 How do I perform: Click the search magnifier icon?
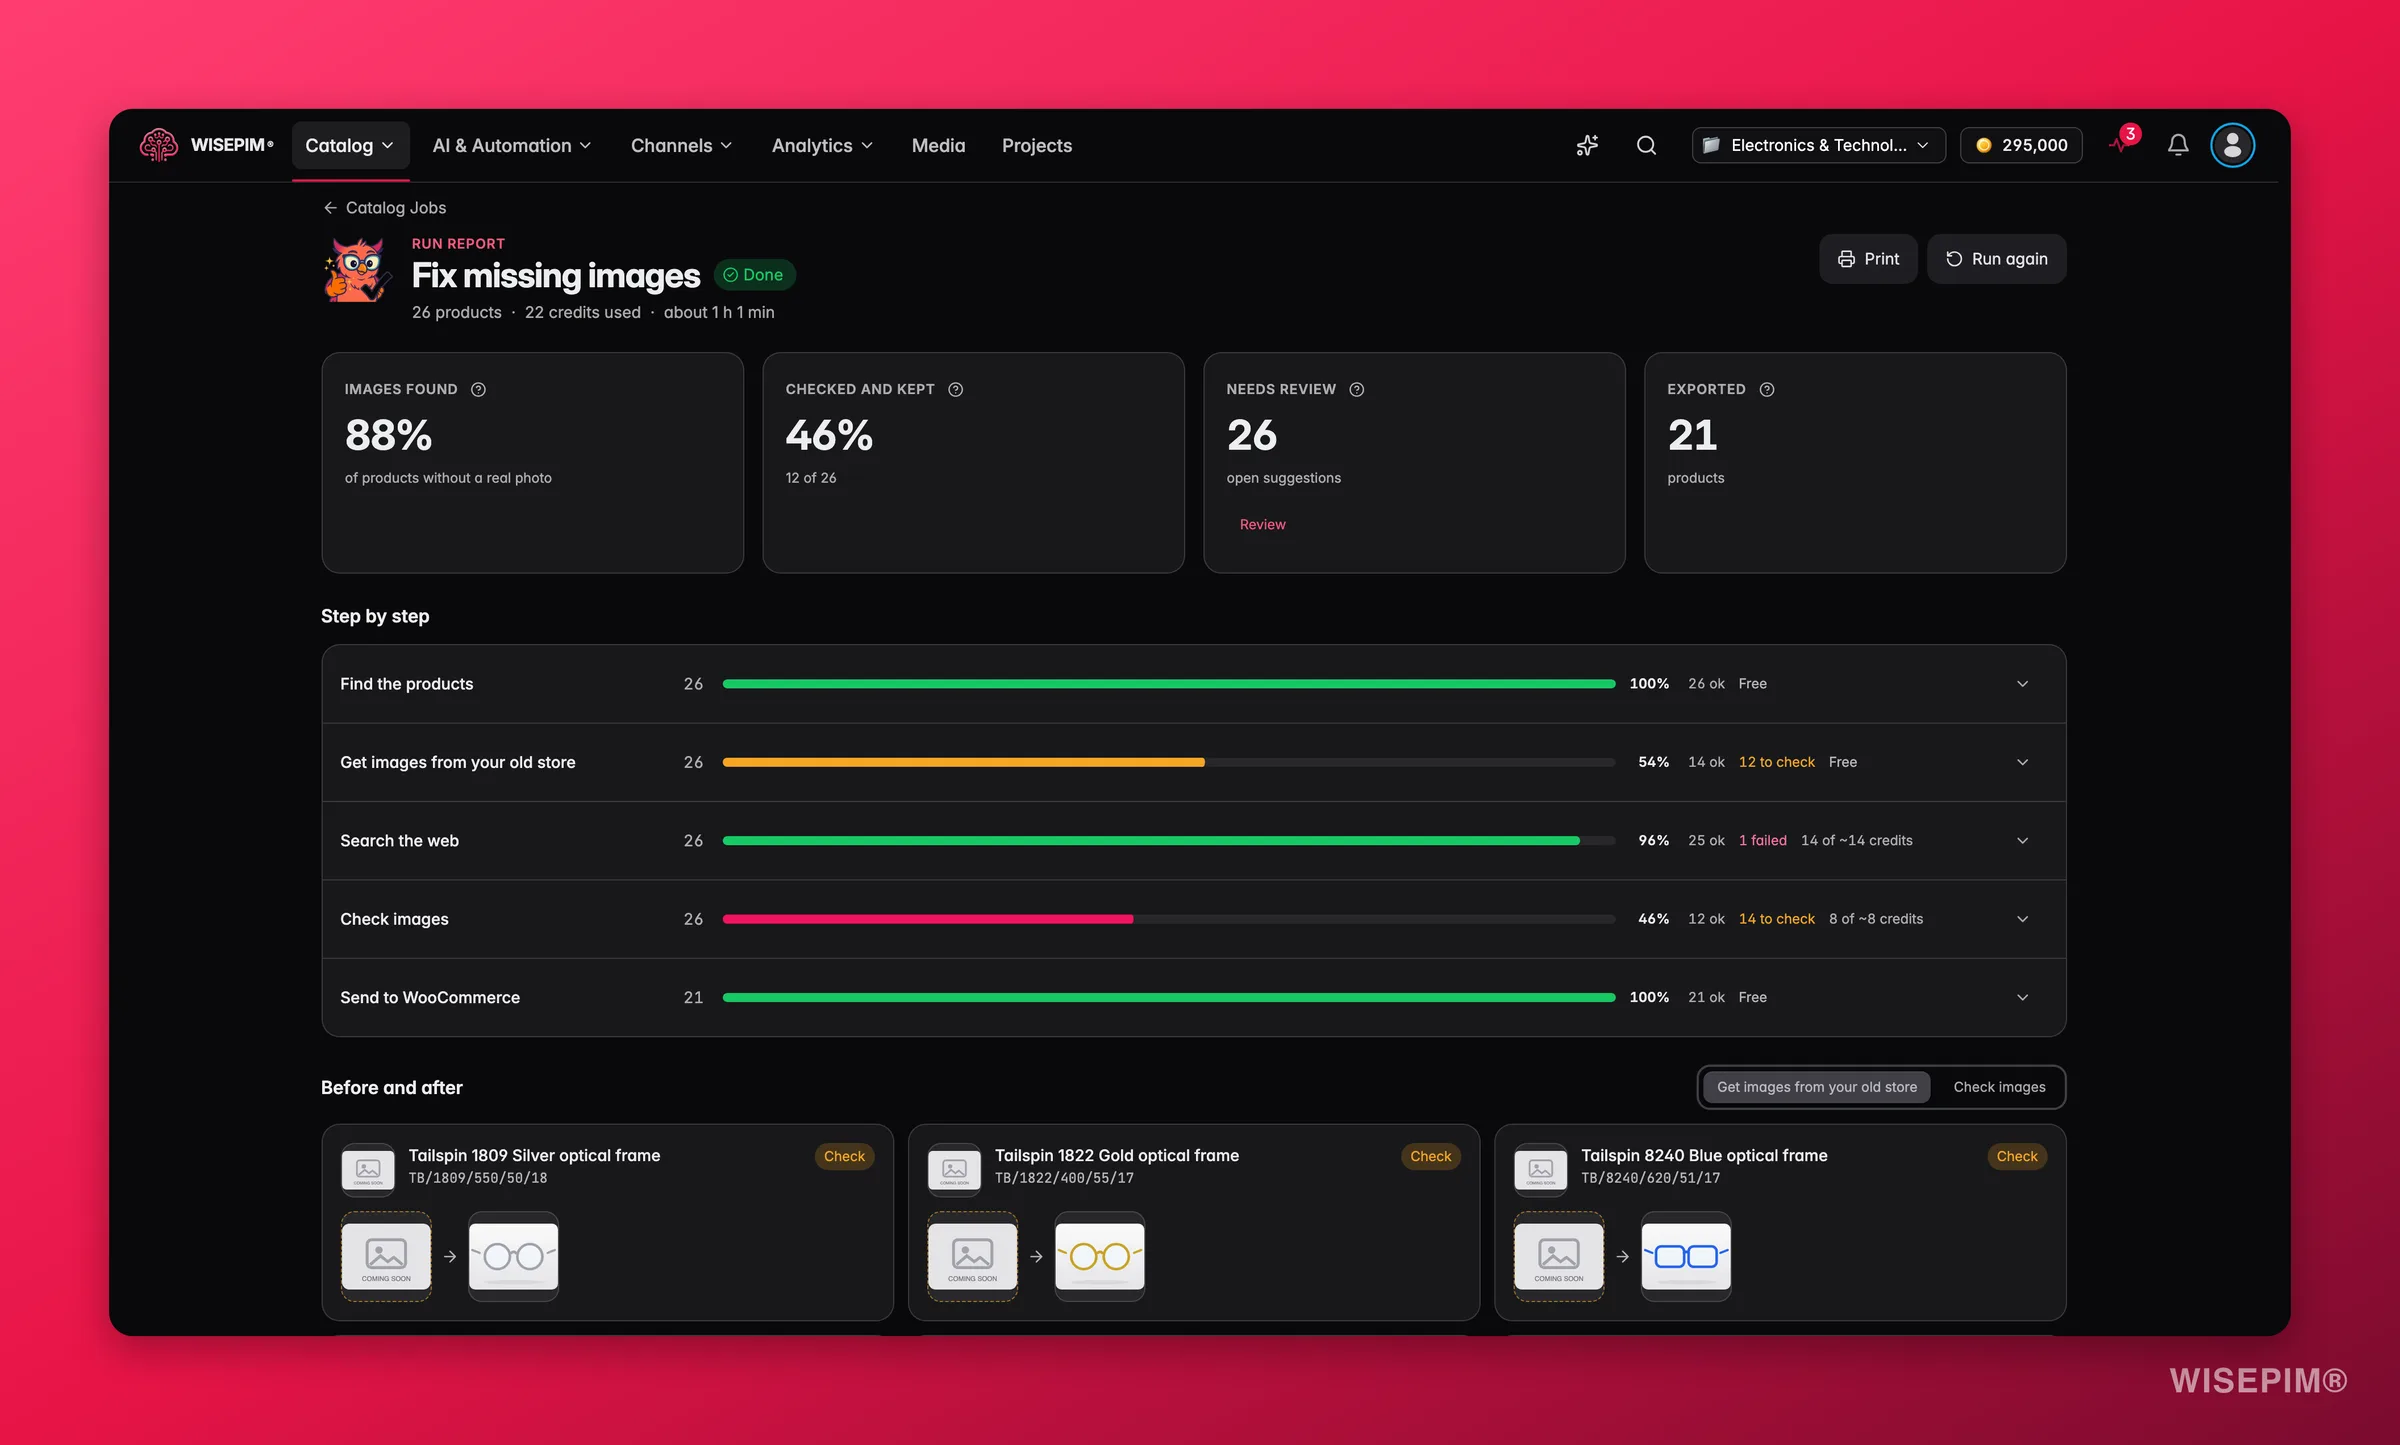pos(1646,145)
